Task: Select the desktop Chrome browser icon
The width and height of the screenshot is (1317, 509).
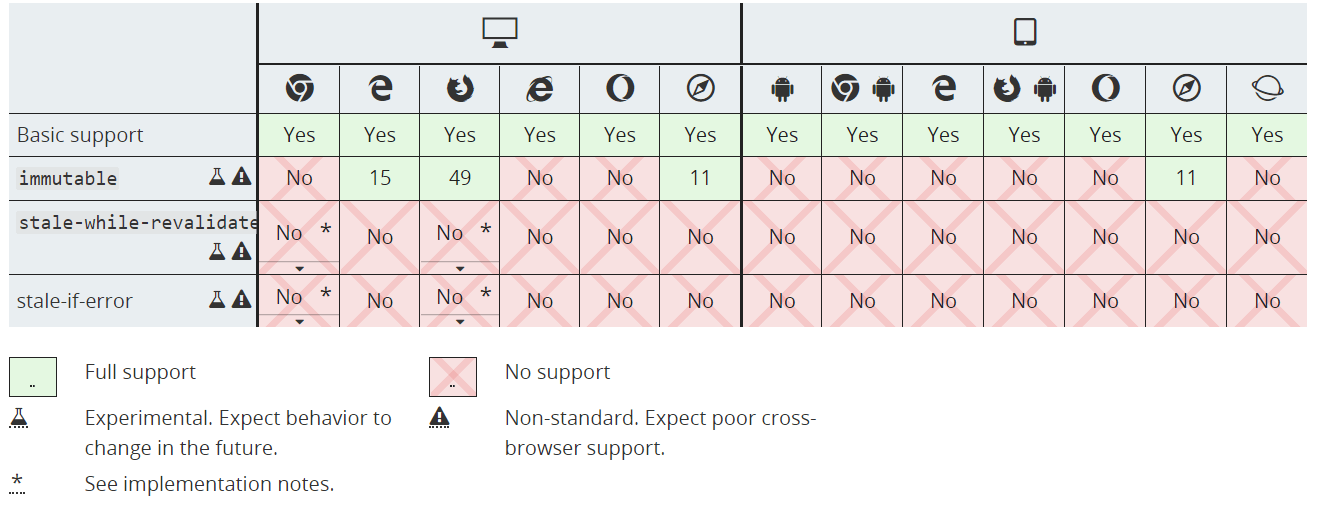Action: [299, 89]
